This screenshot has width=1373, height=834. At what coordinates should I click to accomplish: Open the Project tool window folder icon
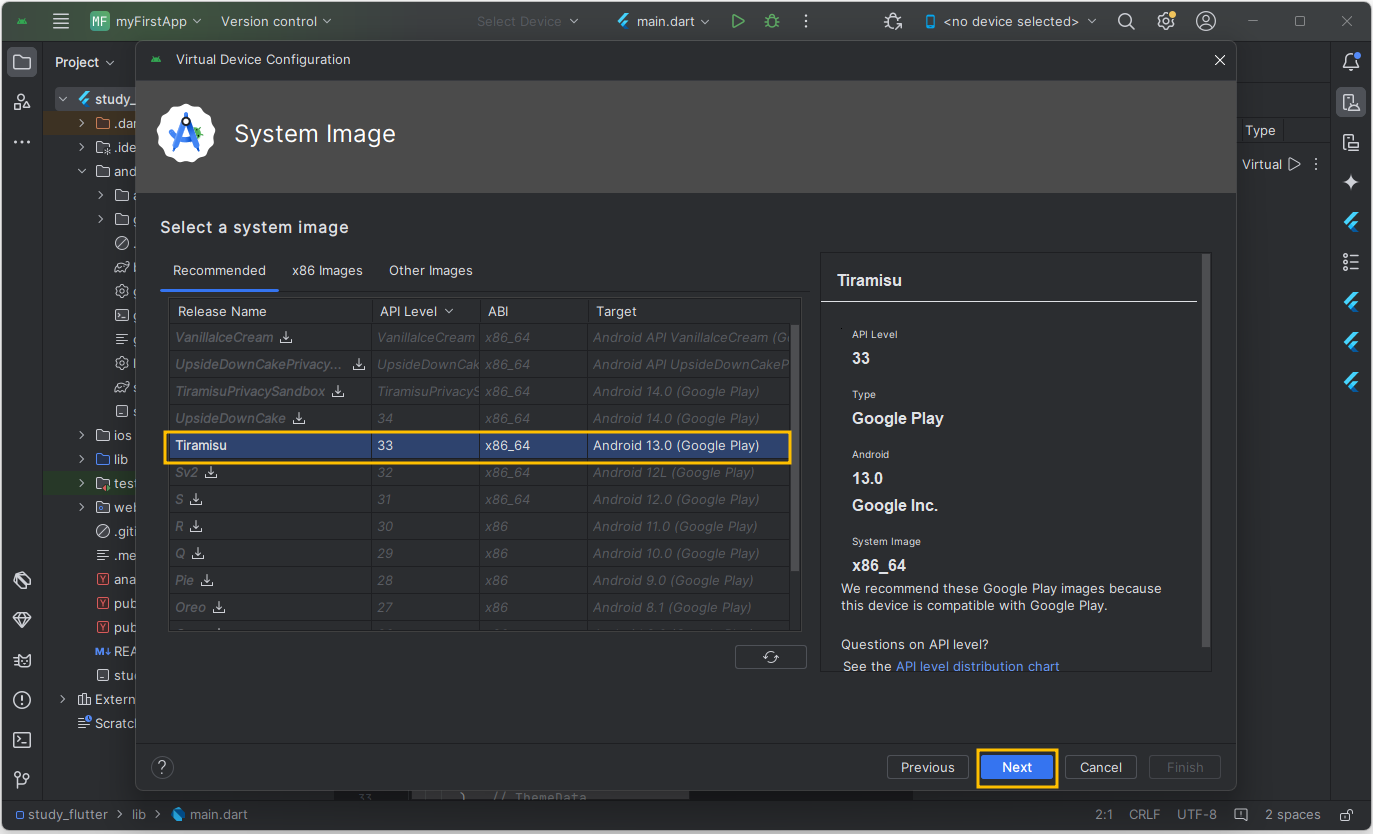21,62
